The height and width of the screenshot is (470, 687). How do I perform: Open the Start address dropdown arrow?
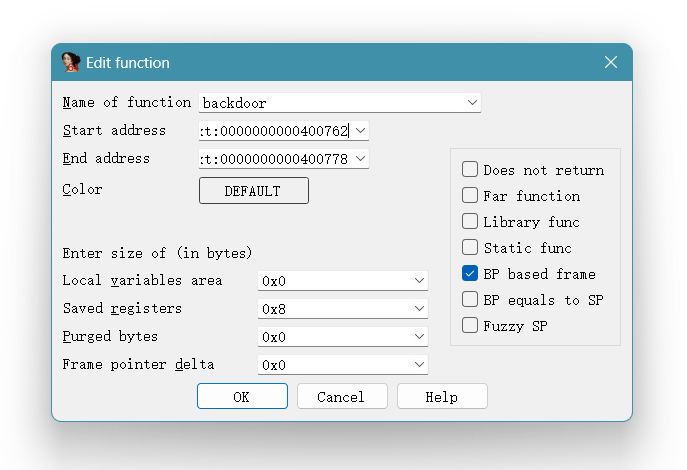[360, 131]
